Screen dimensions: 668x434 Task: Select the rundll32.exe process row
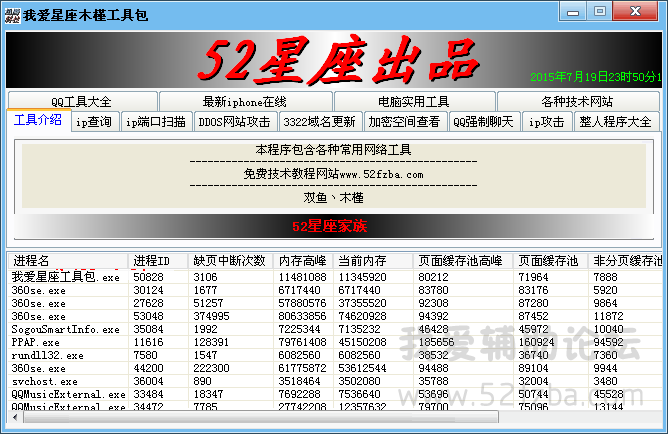tap(336, 355)
